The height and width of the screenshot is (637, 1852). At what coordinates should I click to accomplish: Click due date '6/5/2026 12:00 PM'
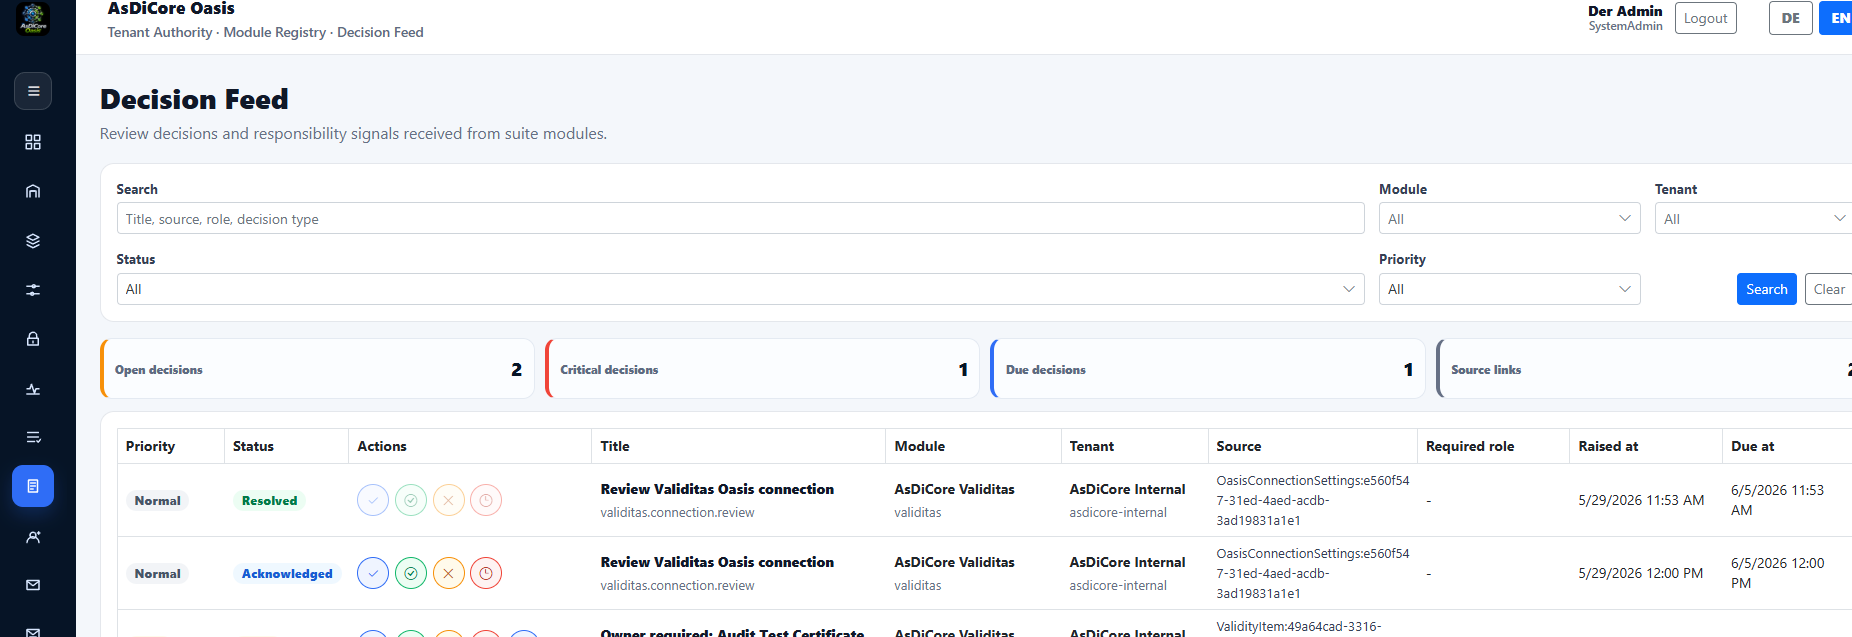[1777, 573]
